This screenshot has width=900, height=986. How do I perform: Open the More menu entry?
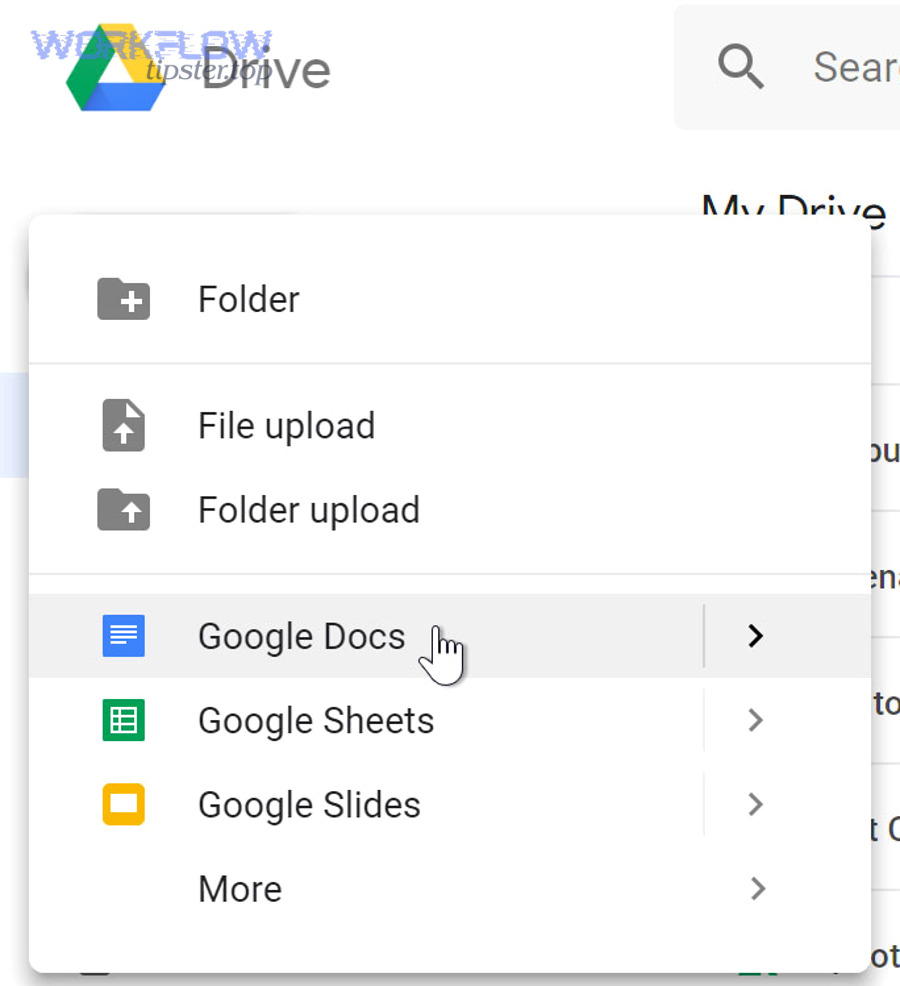[450, 889]
